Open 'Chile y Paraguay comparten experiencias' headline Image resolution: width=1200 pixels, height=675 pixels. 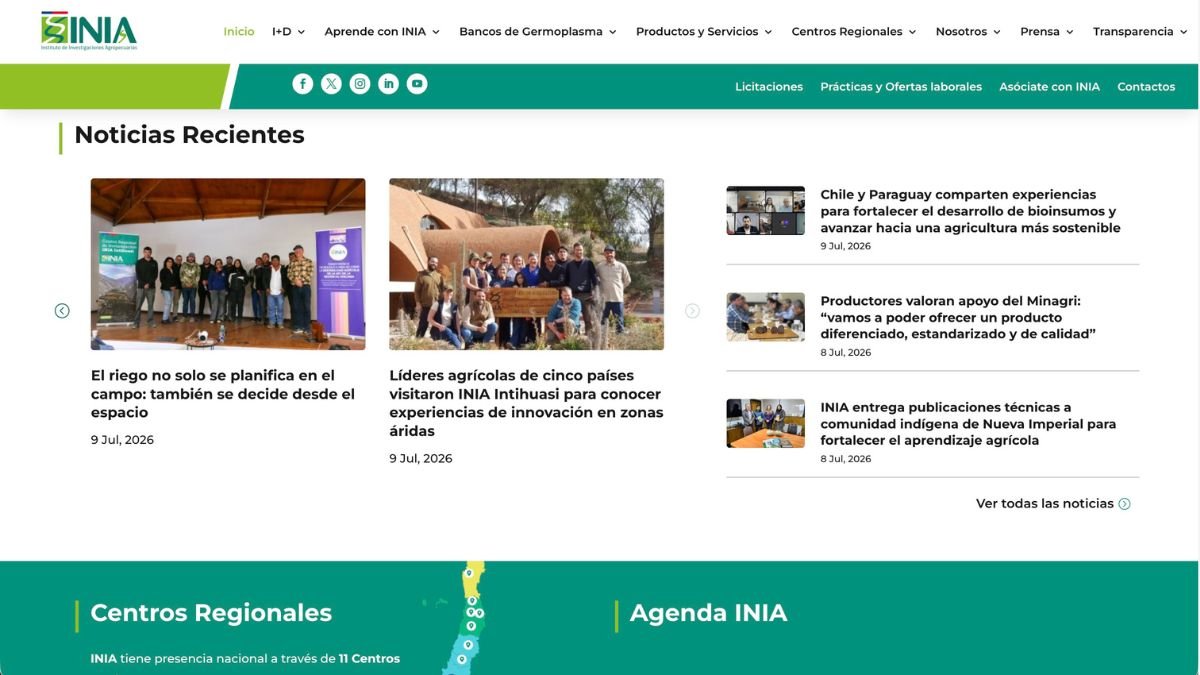click(x=970, y=211)
